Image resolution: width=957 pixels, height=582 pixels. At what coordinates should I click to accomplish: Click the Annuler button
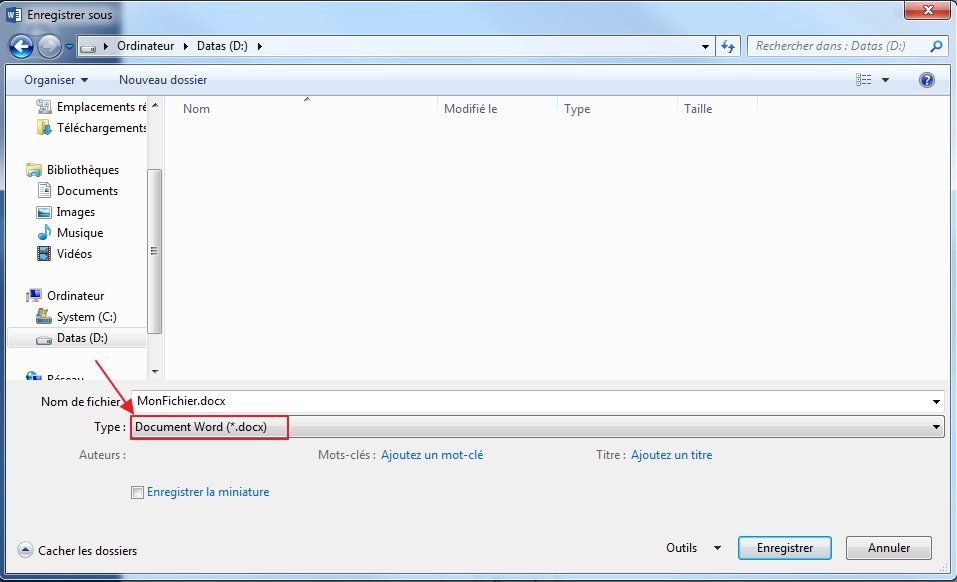click(888, 548)
